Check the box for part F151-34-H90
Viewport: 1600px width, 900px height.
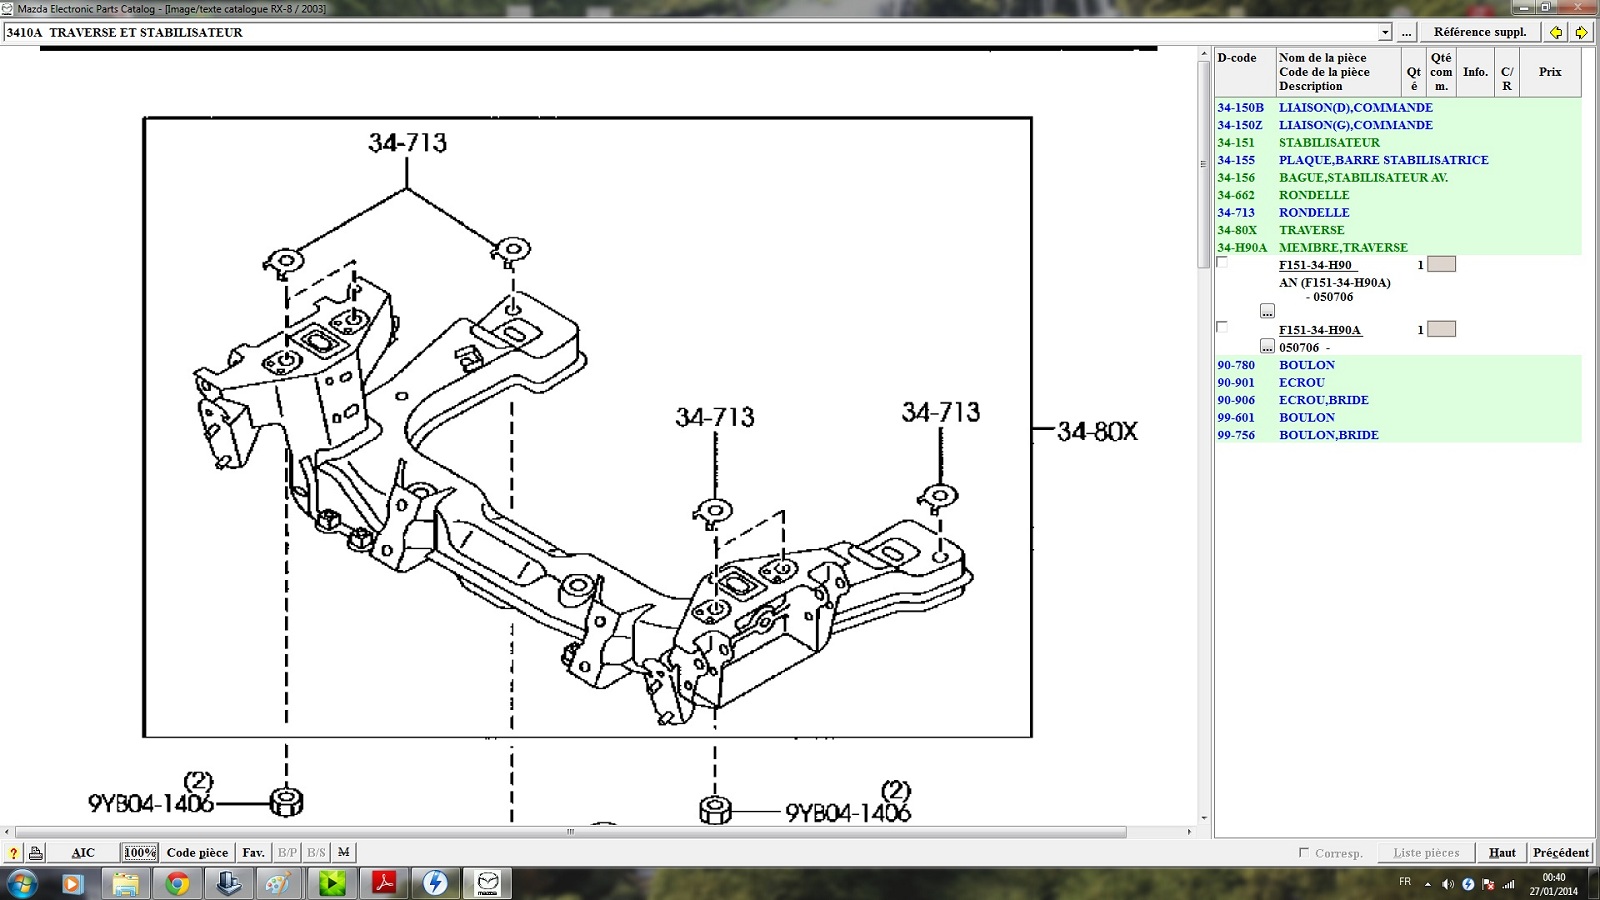(x=1221, y=263)
